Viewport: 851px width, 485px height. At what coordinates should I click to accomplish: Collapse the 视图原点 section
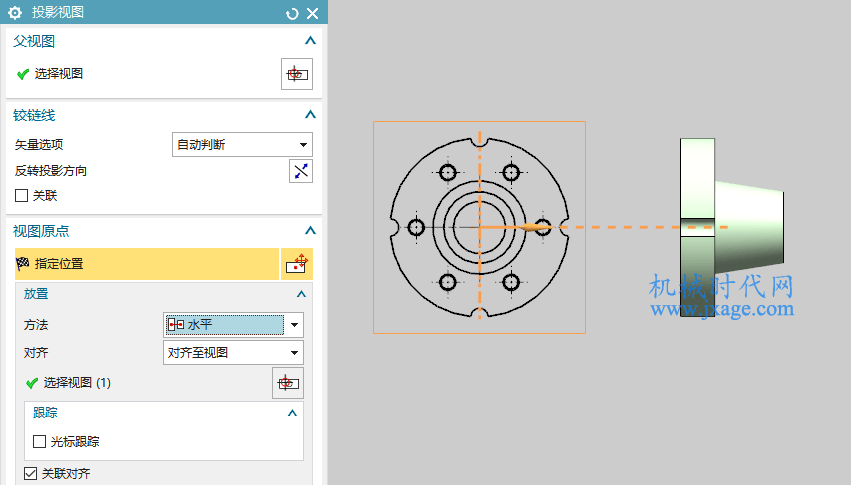tap(310, 231)
